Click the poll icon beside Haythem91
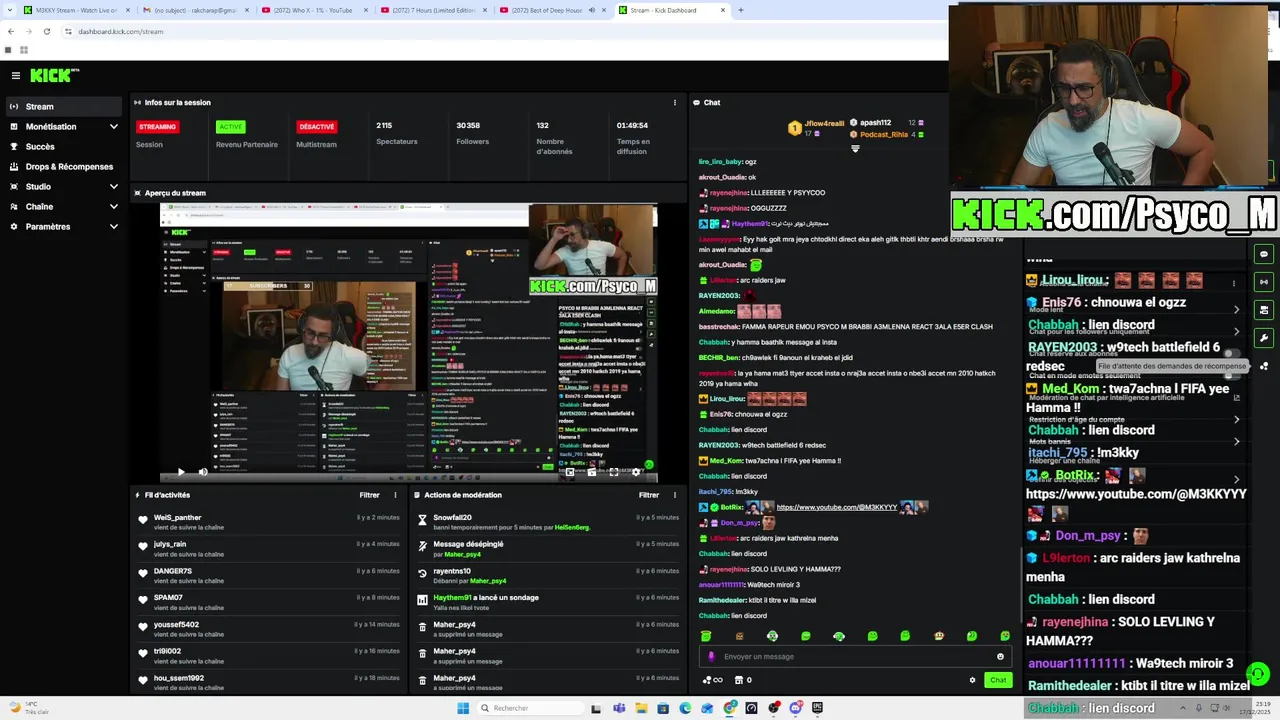This screenshot has width=1280, height=720. [422, 600]
